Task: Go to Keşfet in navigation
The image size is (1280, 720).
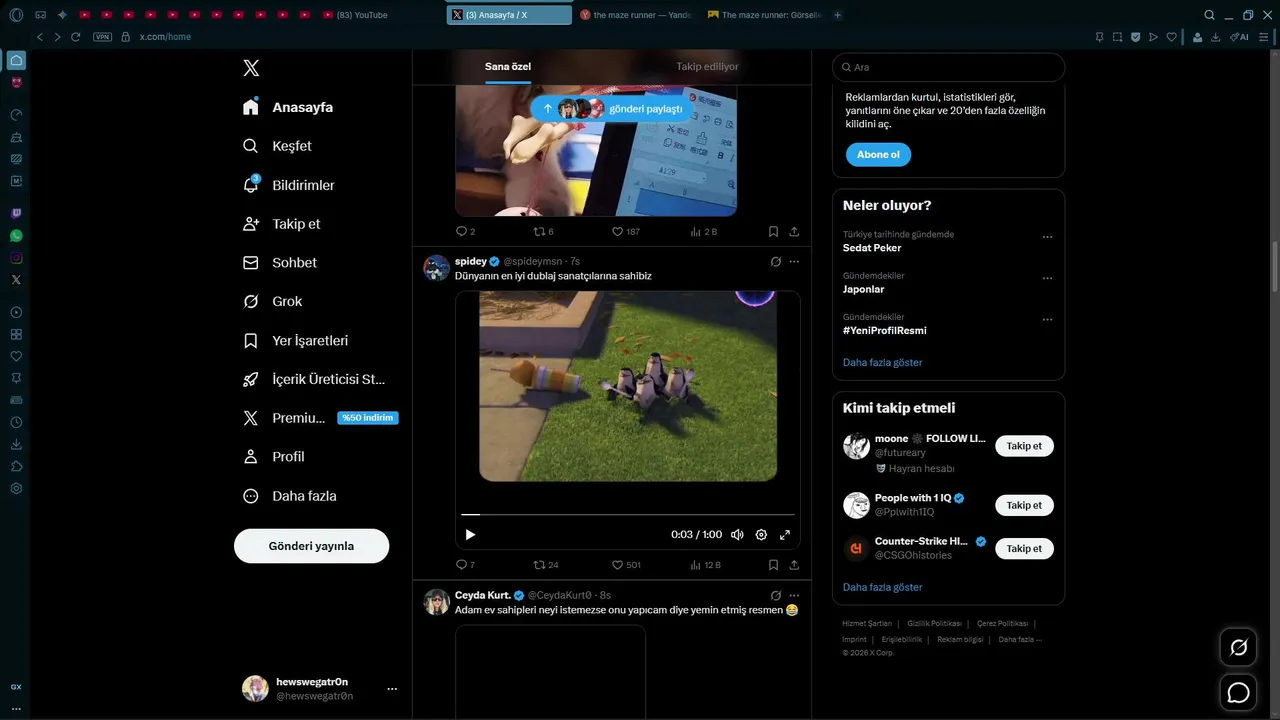Action: click(x=278, y=146)
